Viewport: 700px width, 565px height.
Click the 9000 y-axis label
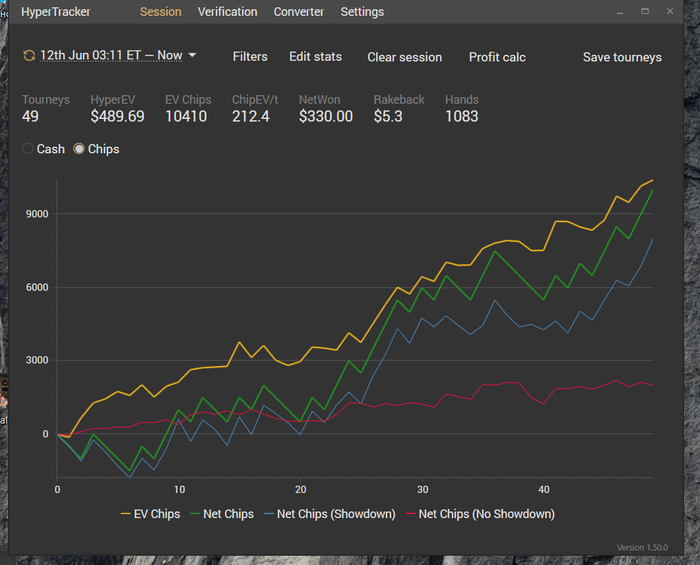click(37, 214)
